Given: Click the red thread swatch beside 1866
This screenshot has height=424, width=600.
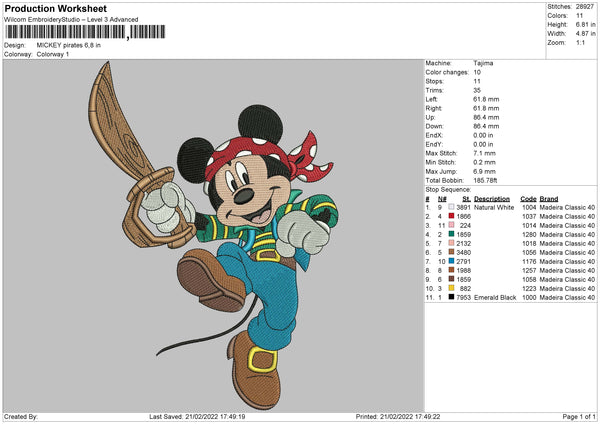Looking at the screenshot, I should 452,216.
